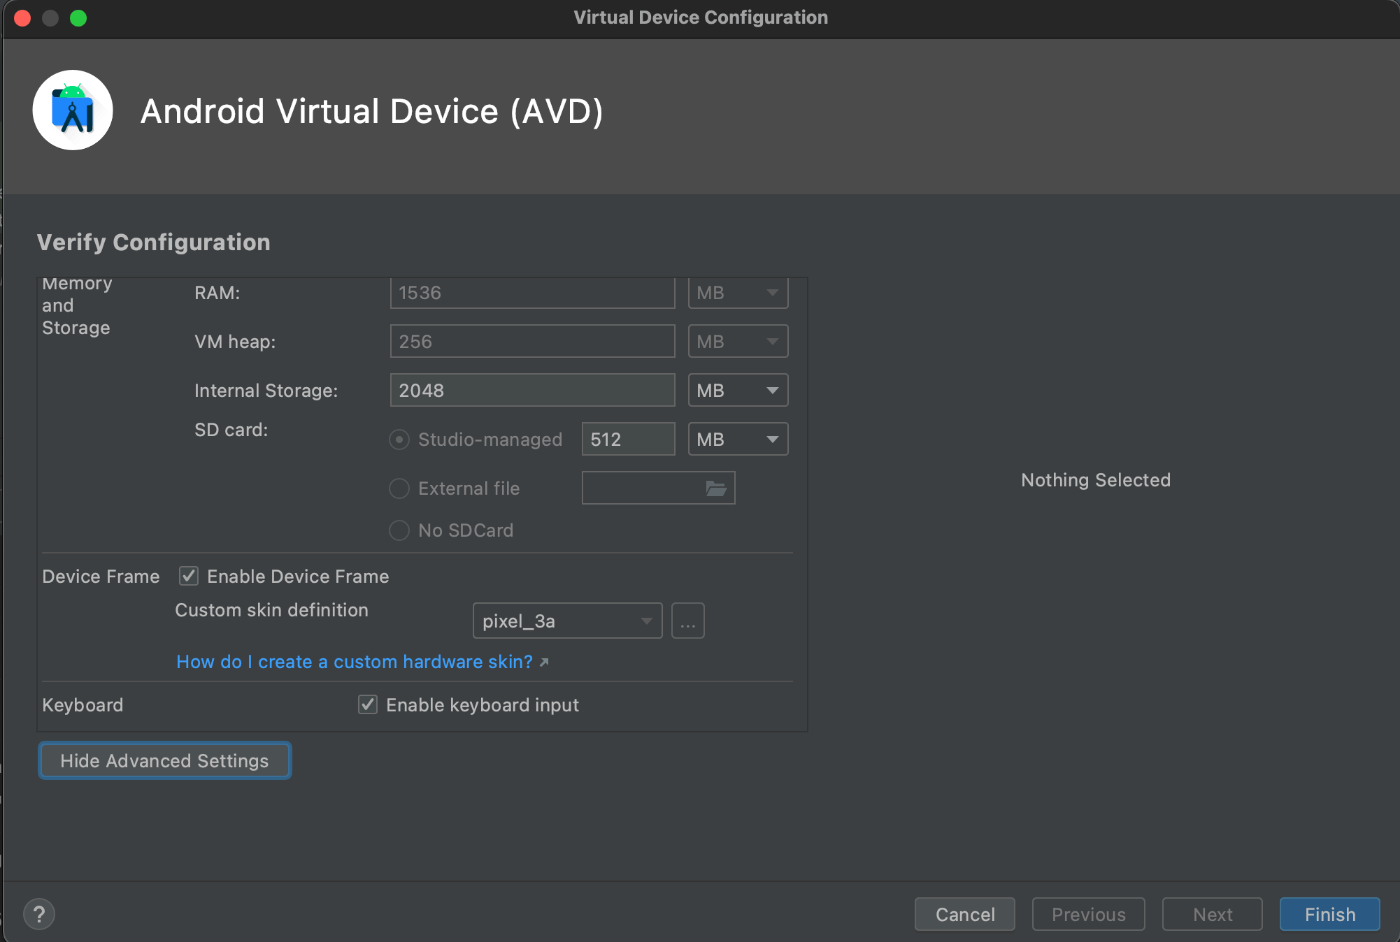Open SD card size unit MB dropdown

[x=738, y=439]
